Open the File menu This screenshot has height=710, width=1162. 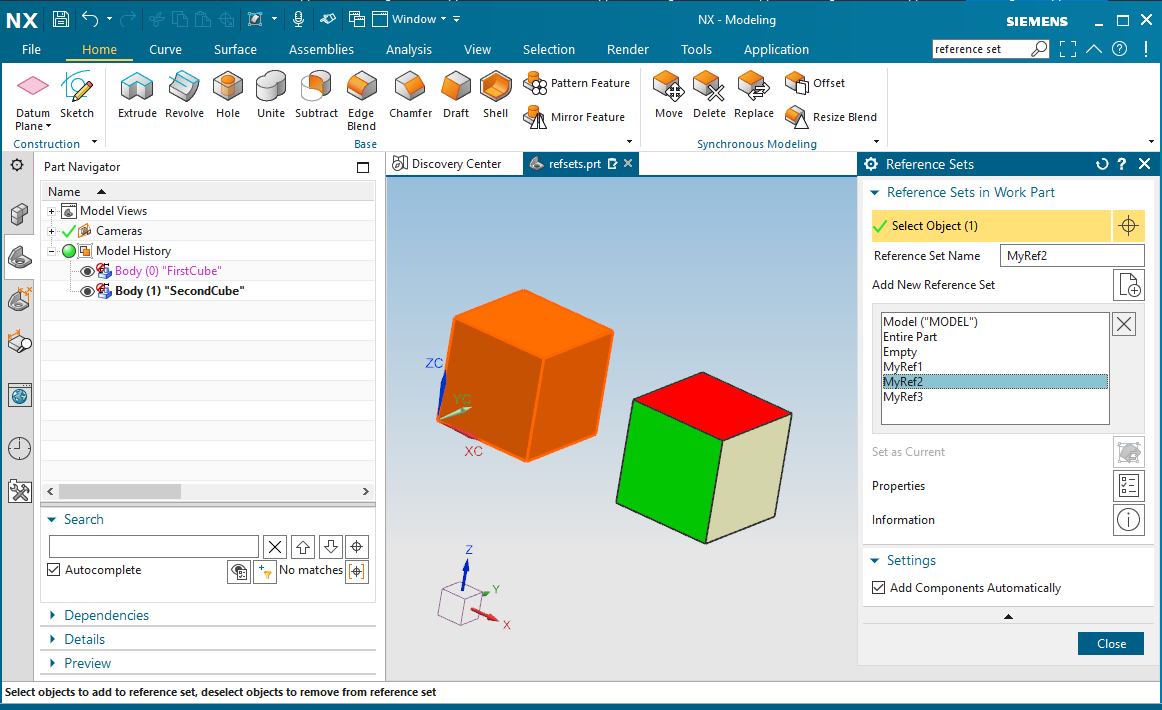click(31, 50)
